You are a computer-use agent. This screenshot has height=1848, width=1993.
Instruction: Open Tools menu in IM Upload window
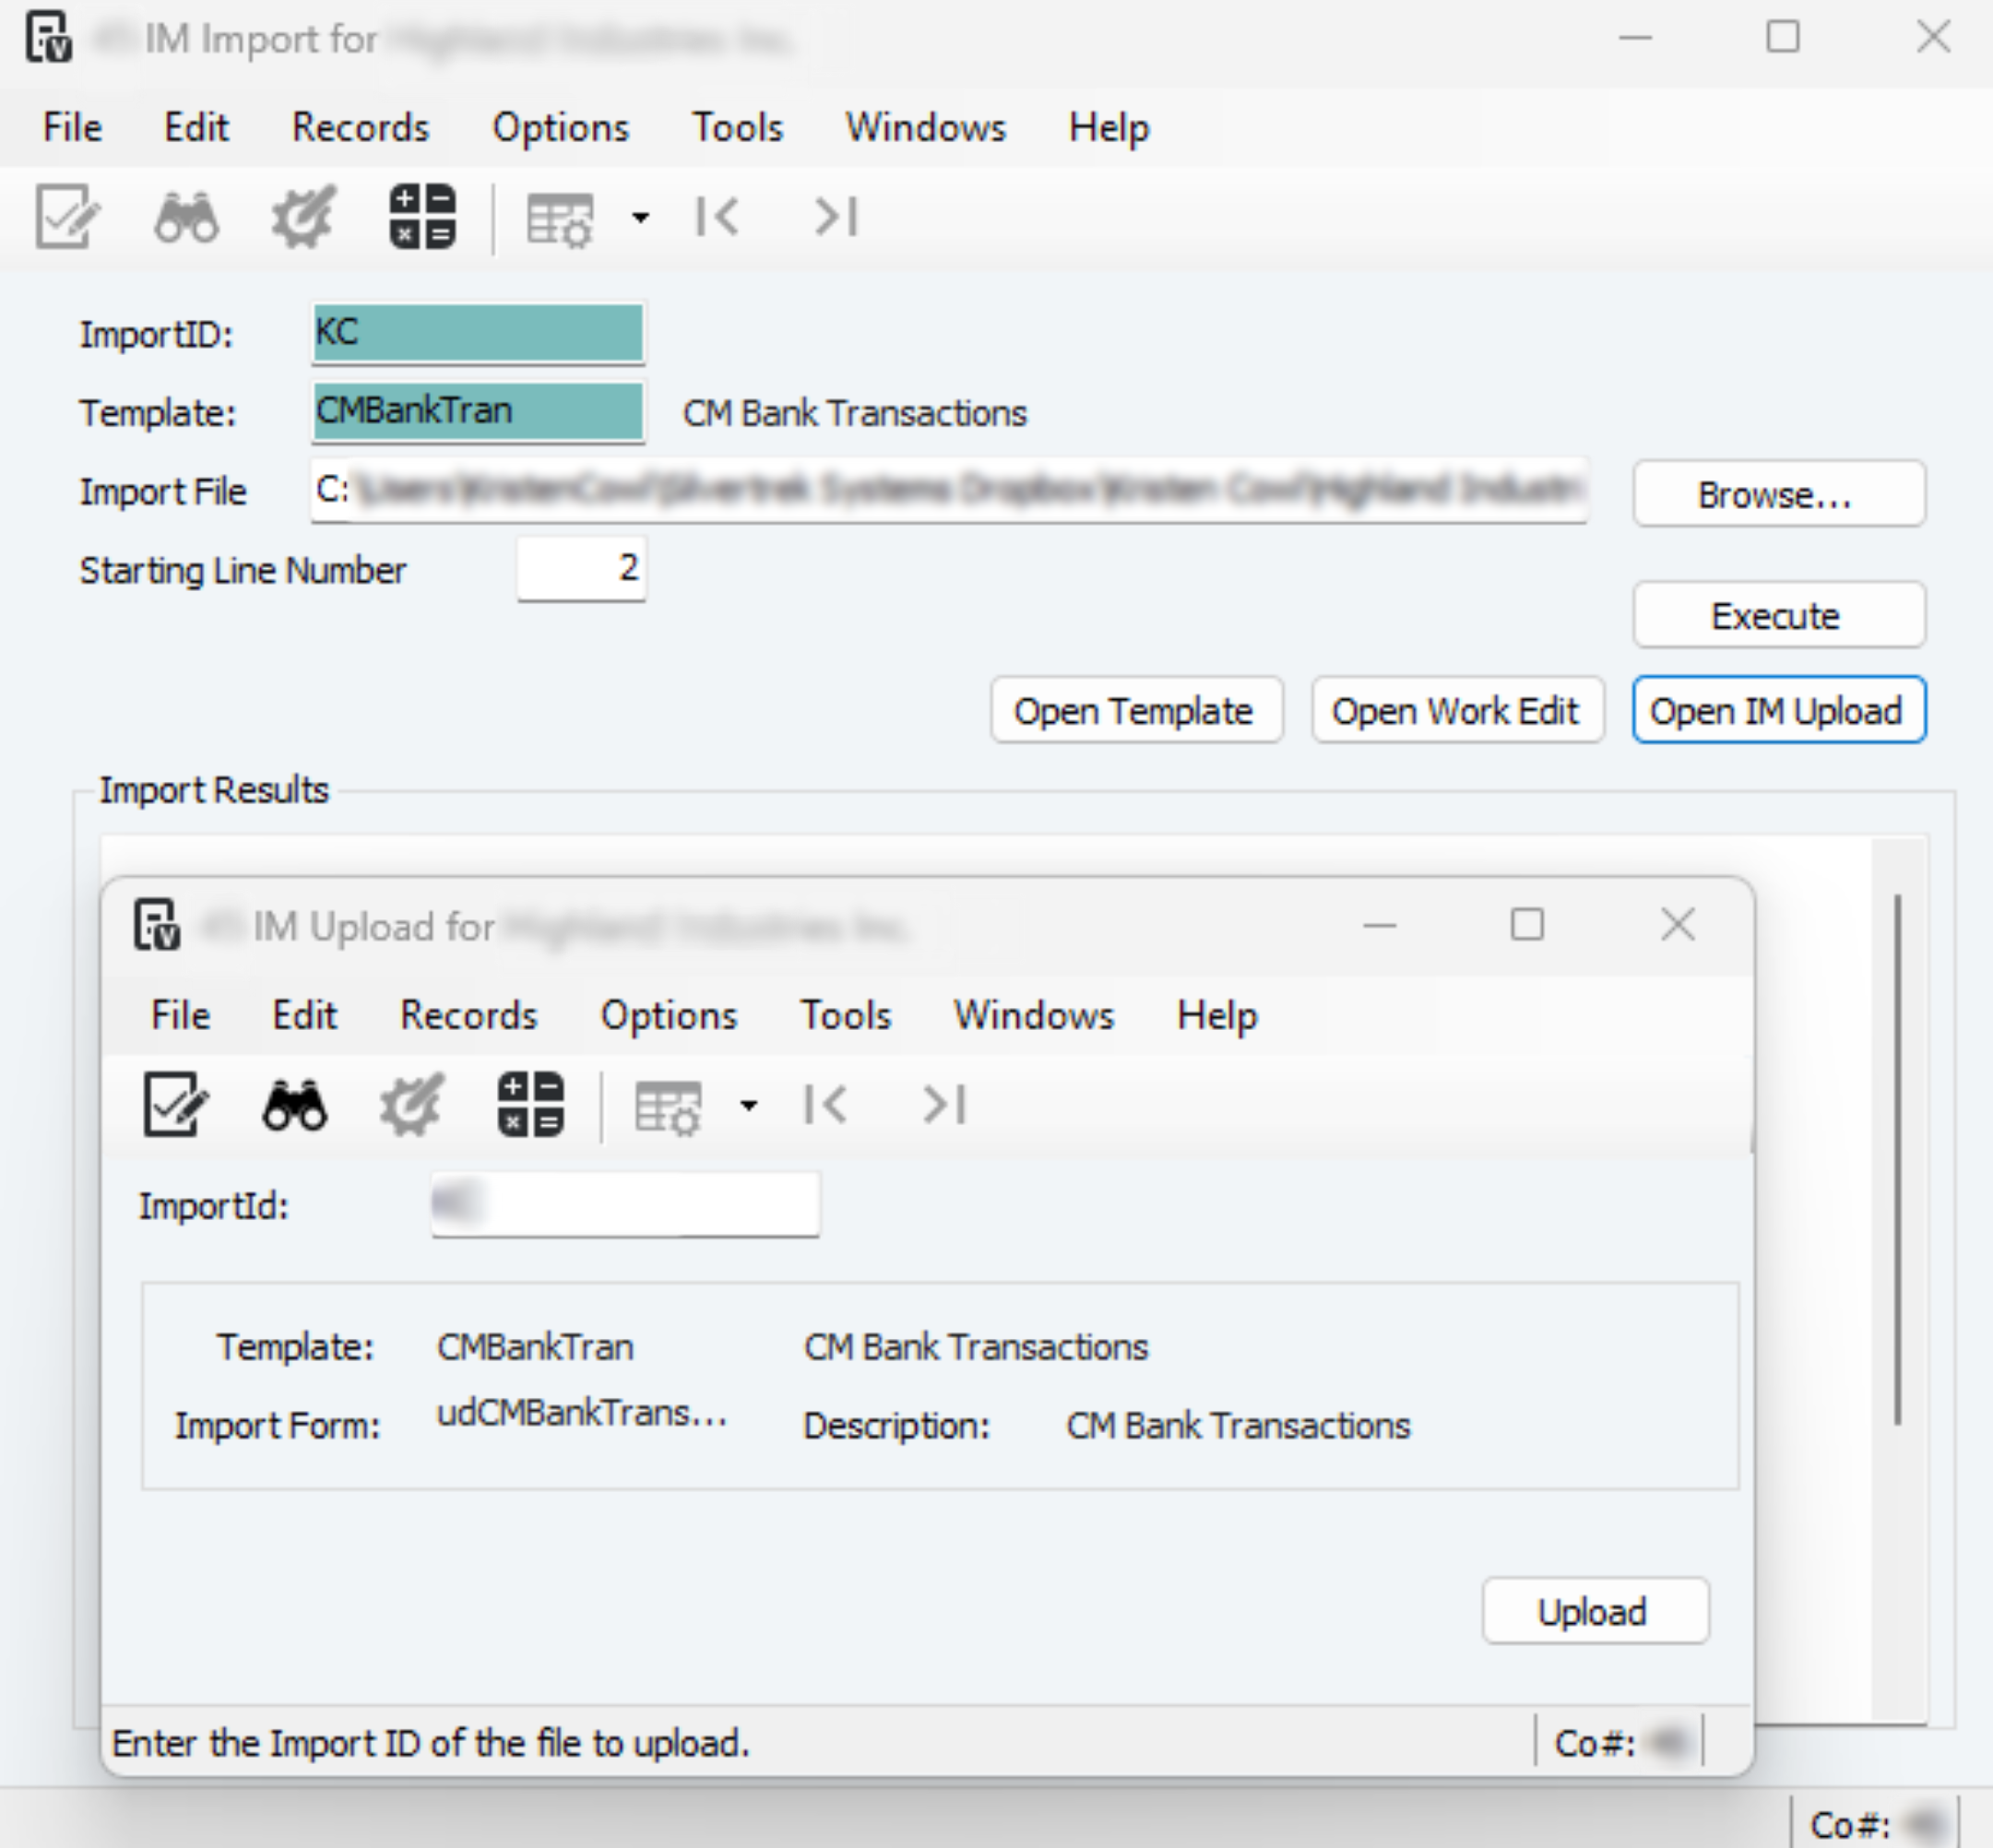(x=845, y=1015)
